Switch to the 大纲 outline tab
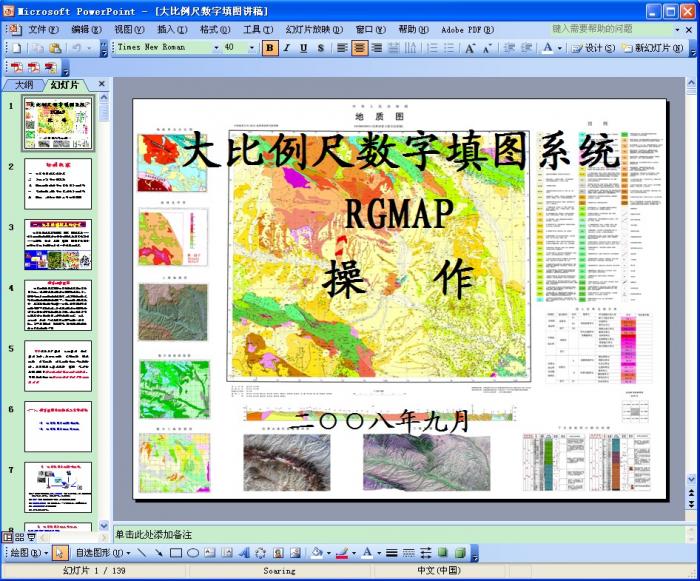Viewport: 700px width, 581px height. [x=23, y=86]
